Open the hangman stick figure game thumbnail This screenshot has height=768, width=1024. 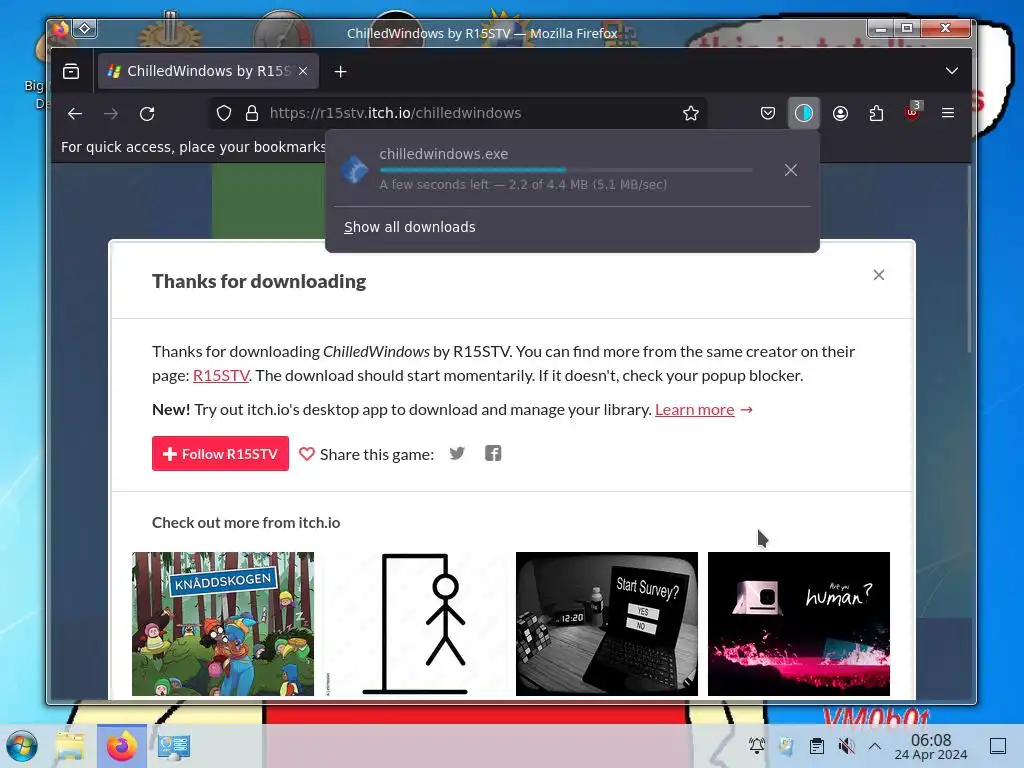[x=415, y=624]
